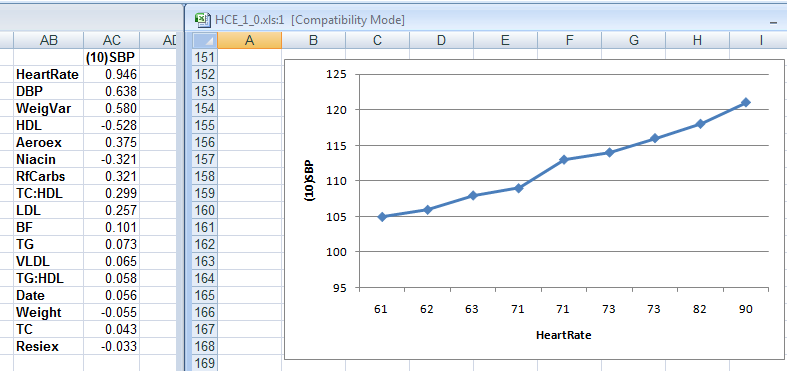Click the TC:HDL label cell
The image size is (787, 371).
(x=49, y=194)
